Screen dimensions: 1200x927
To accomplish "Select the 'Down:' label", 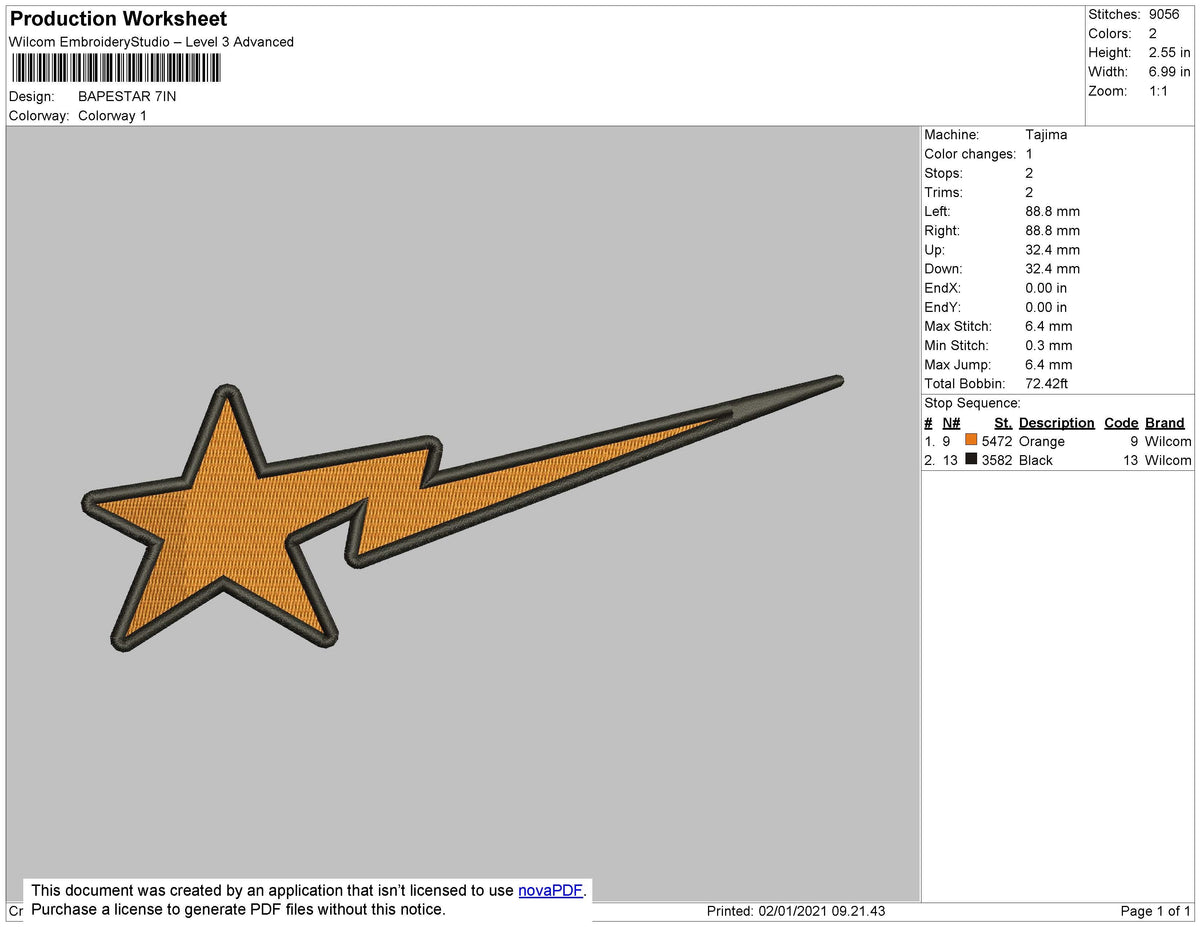I will [x=943, y=269].
